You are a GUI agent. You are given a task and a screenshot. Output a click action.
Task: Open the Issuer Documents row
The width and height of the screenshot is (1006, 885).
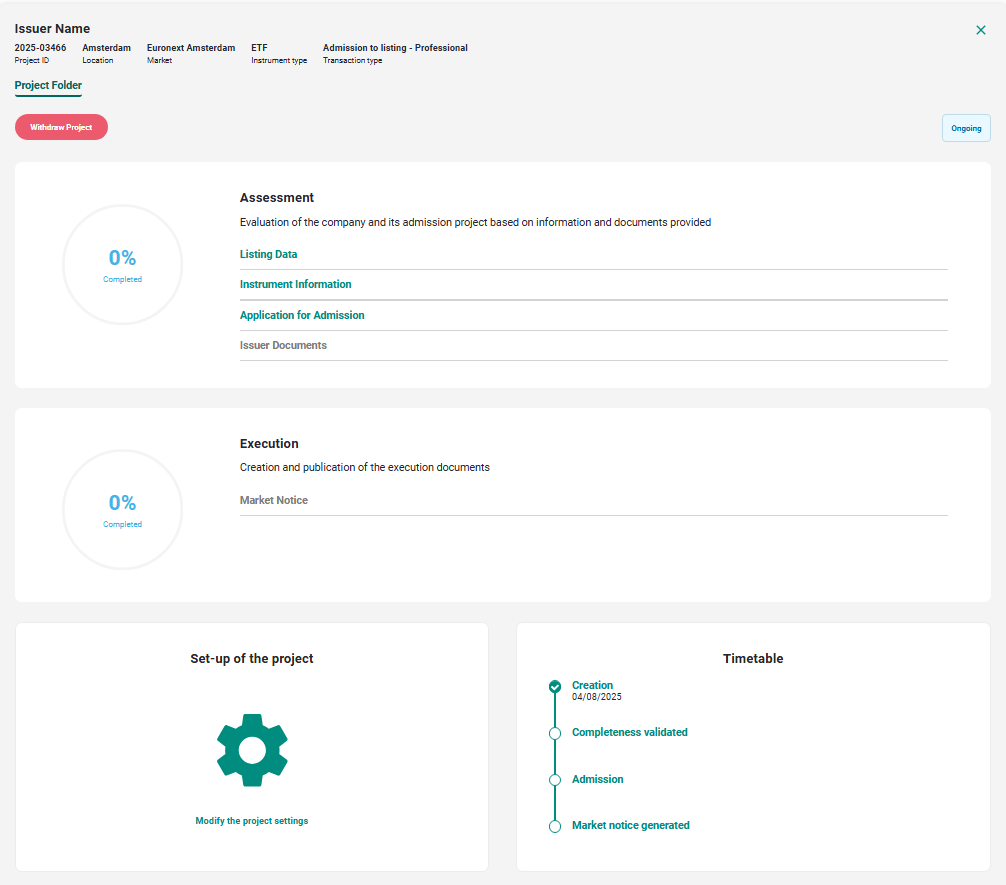click(x=593, y=345)
